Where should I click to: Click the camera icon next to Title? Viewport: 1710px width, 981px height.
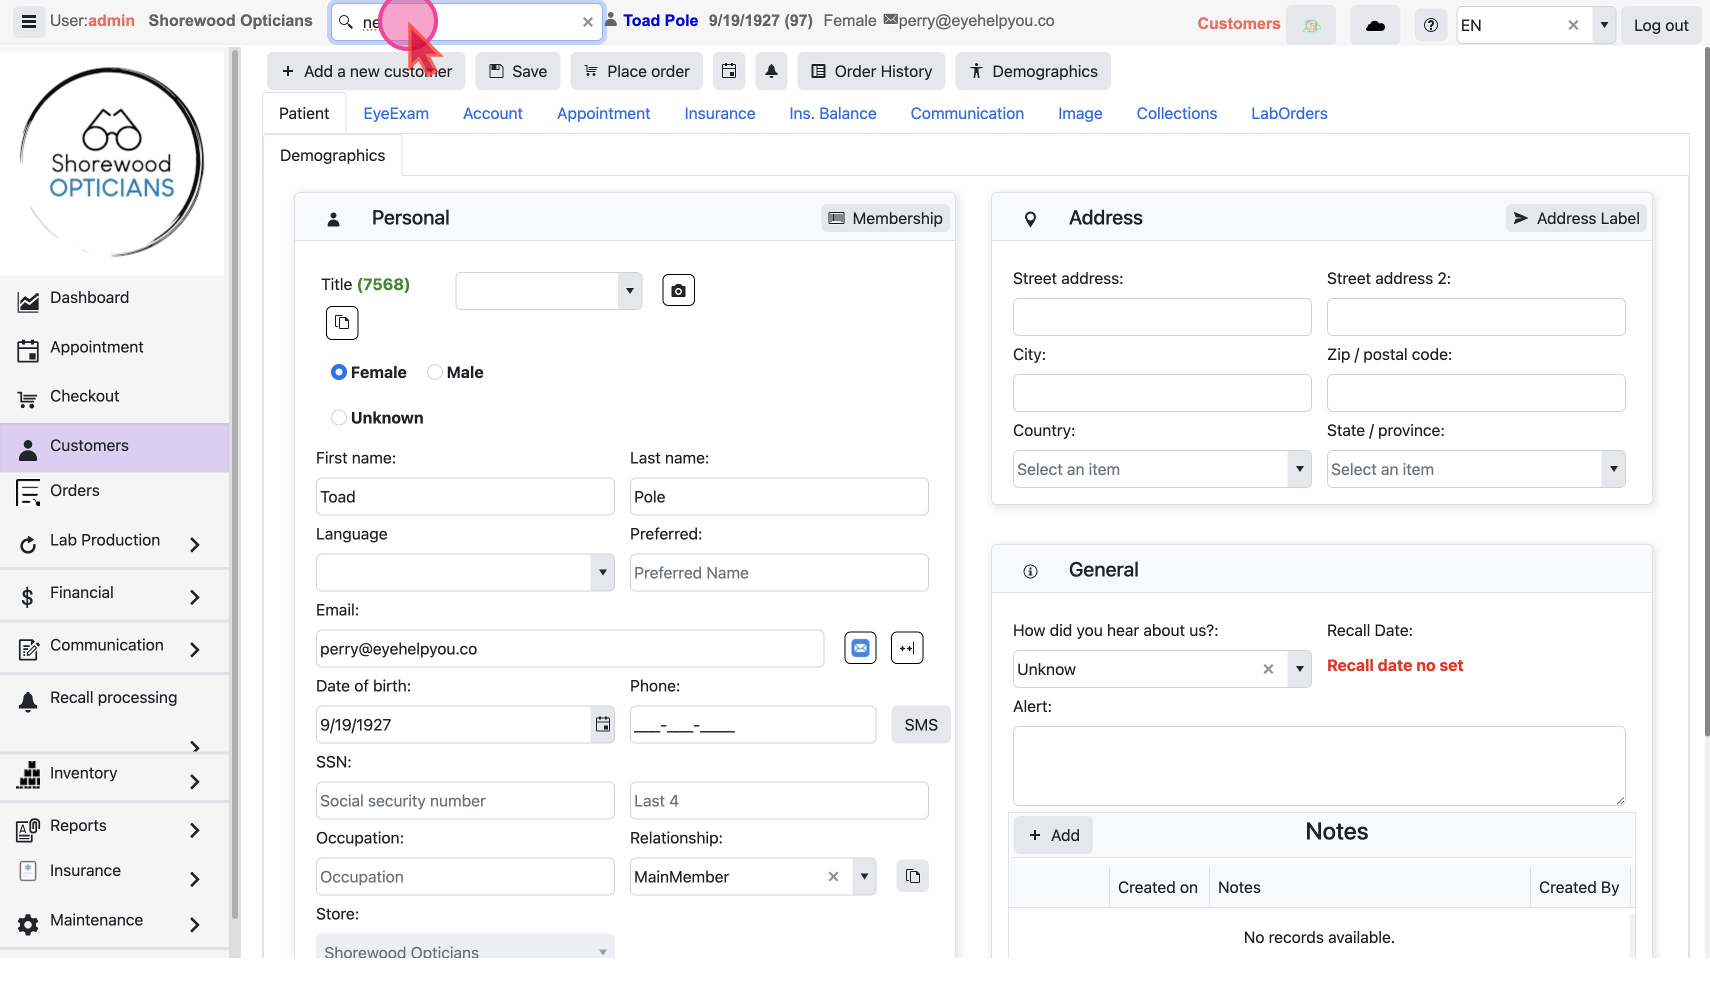coord(678,291)
